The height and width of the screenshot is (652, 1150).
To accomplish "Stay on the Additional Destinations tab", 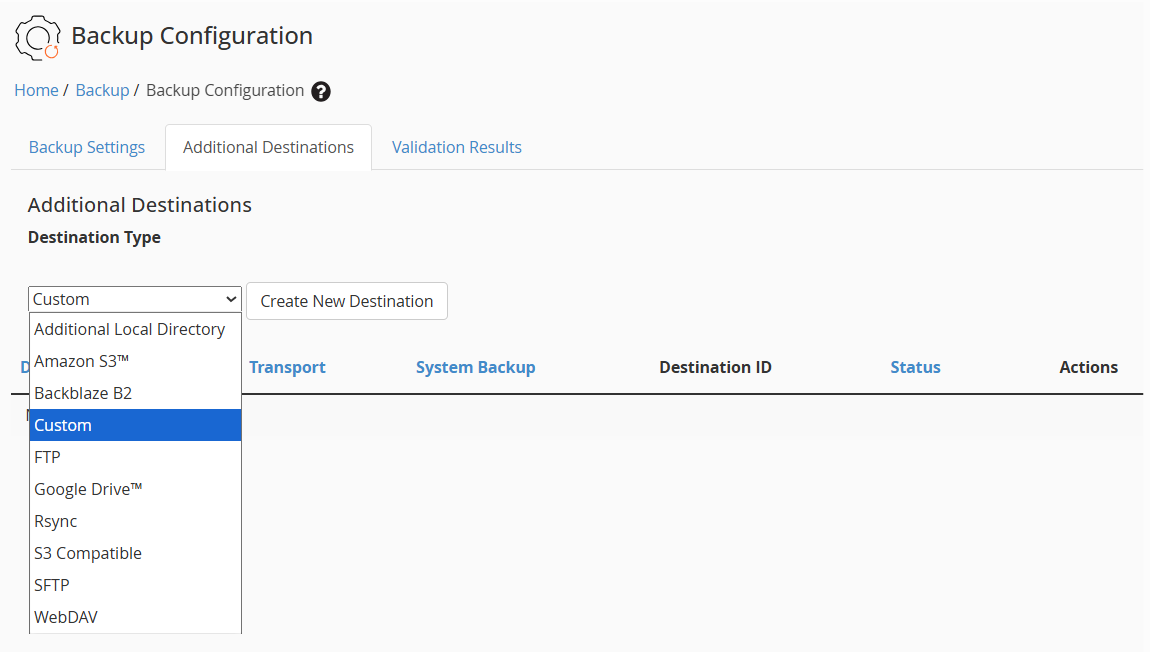I will coord(268,146).
